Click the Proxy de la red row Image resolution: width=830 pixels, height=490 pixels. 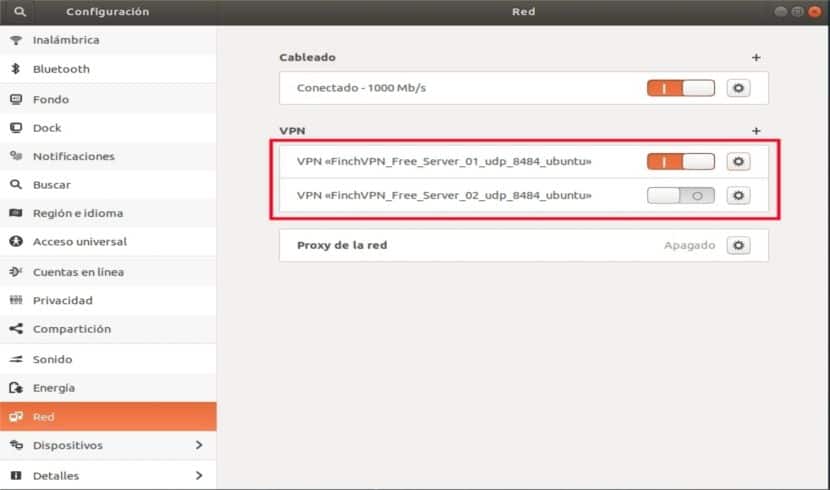coord(524,245)
